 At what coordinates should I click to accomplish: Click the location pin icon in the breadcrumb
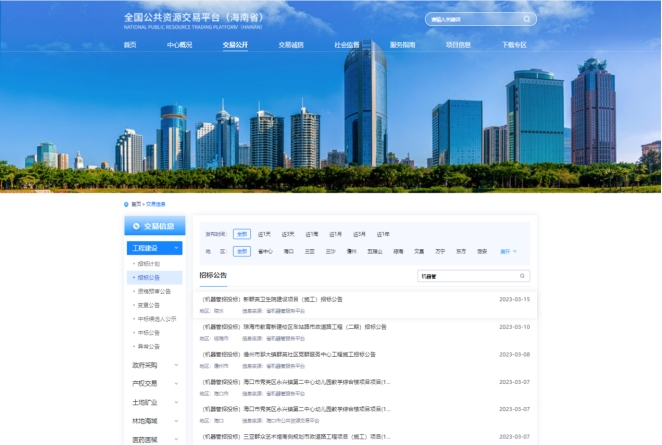(126, 204)
